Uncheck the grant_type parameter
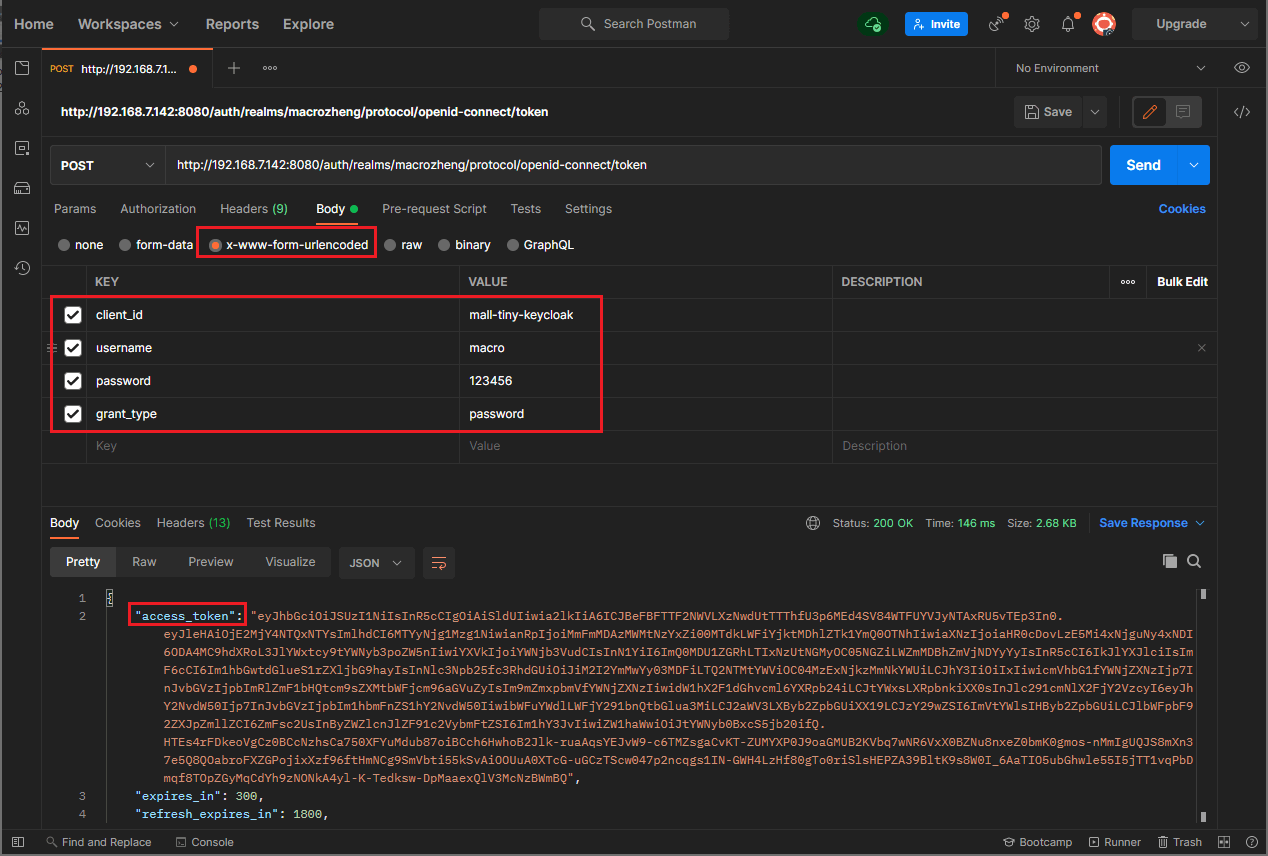1268x856 pixels. coord(73,414)
